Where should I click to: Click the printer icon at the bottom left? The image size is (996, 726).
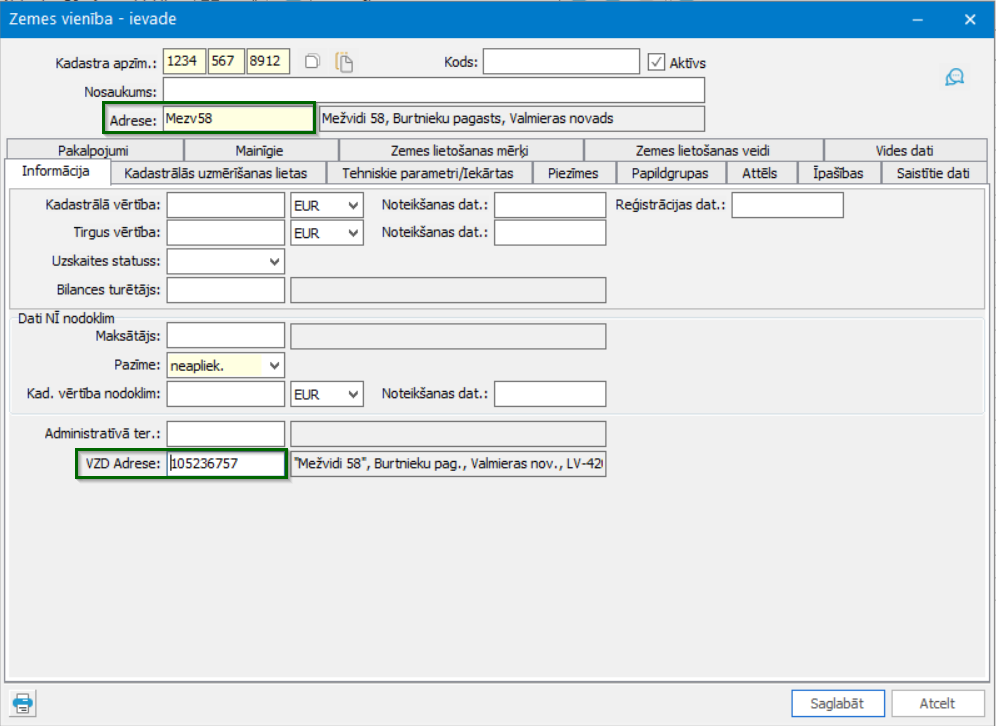tap(23, 703)
